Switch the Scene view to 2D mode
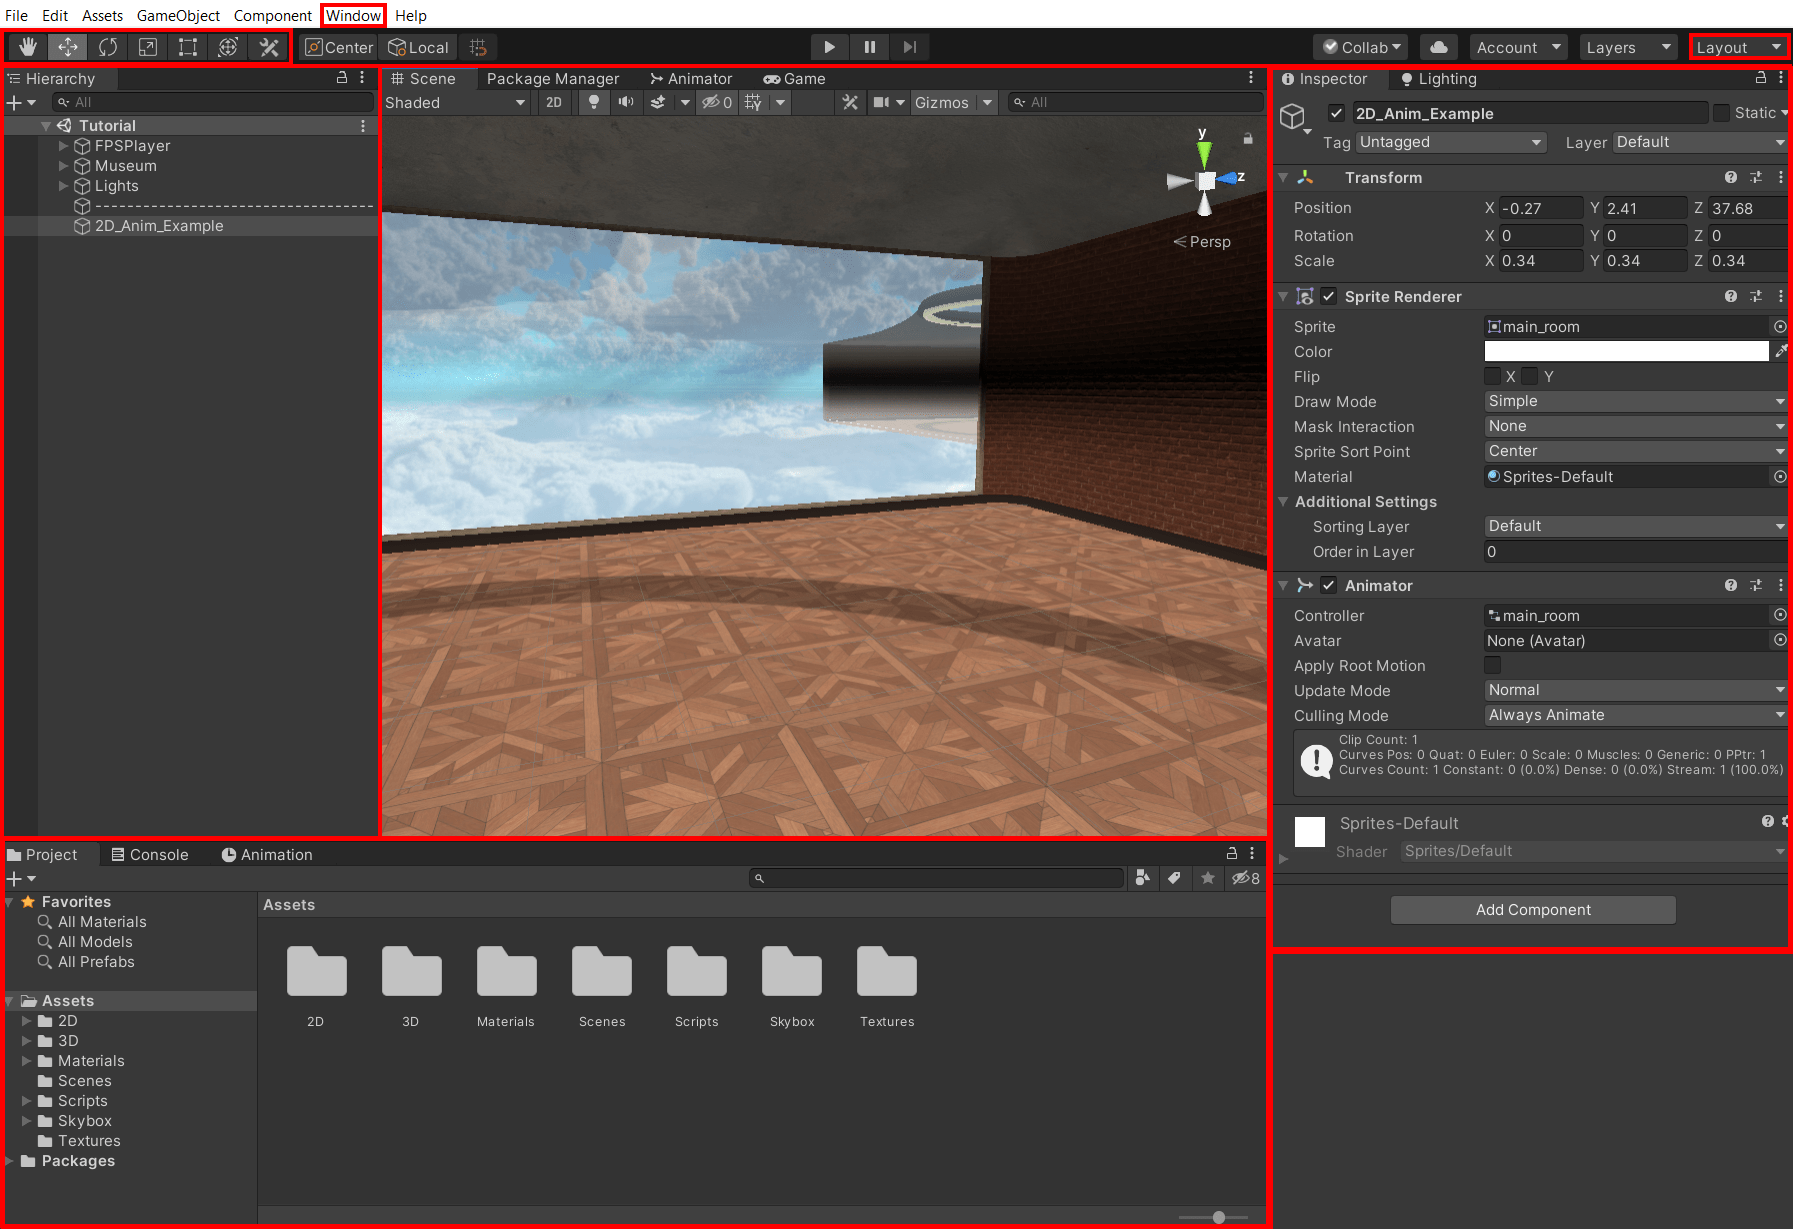This screenshot has width=1793, height=1229. (x=553, y=102)
